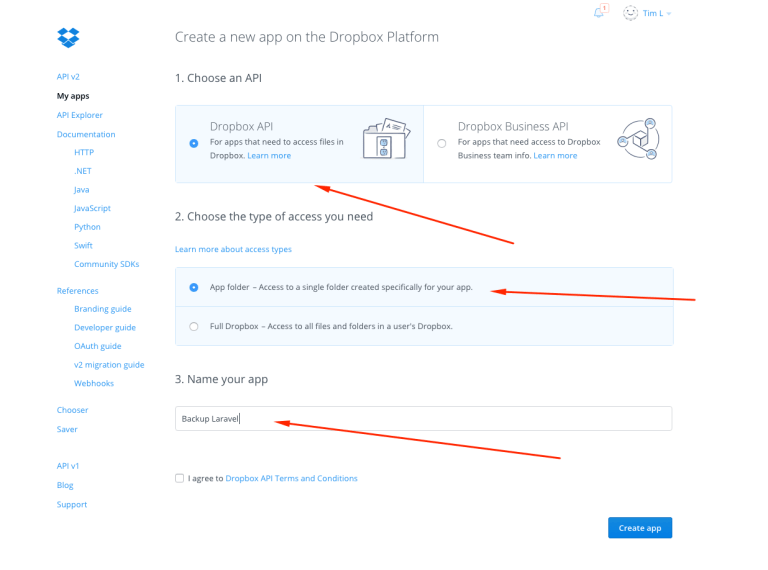The image size is (768, 570).
Task: Select the App folder access radio button
Action: tap(194, 287)
